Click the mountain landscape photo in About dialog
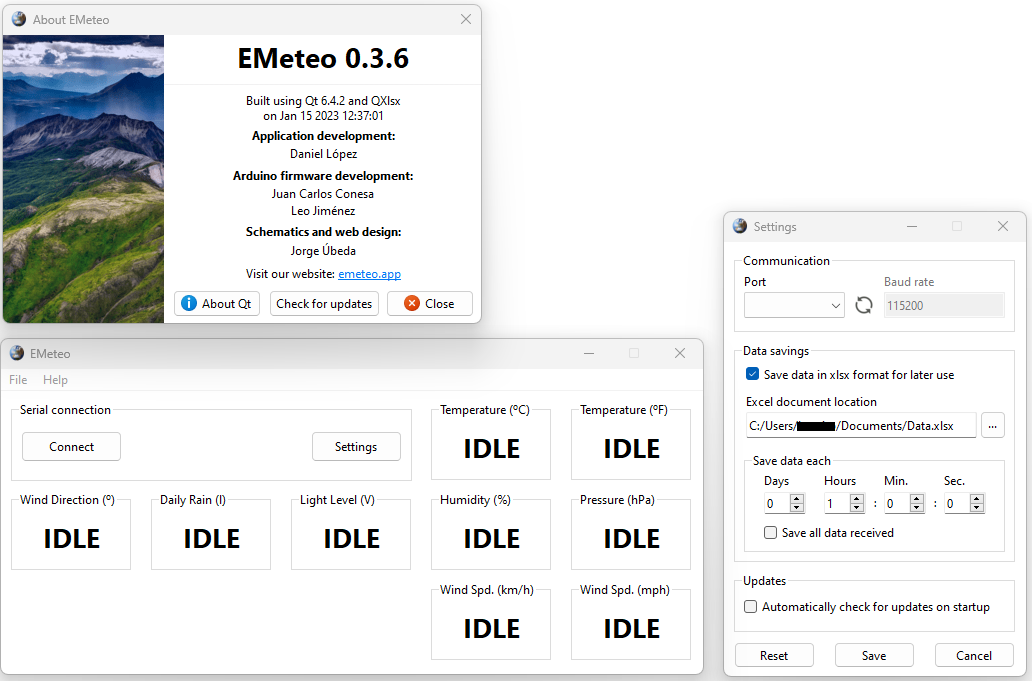 (x=83, y=180)
